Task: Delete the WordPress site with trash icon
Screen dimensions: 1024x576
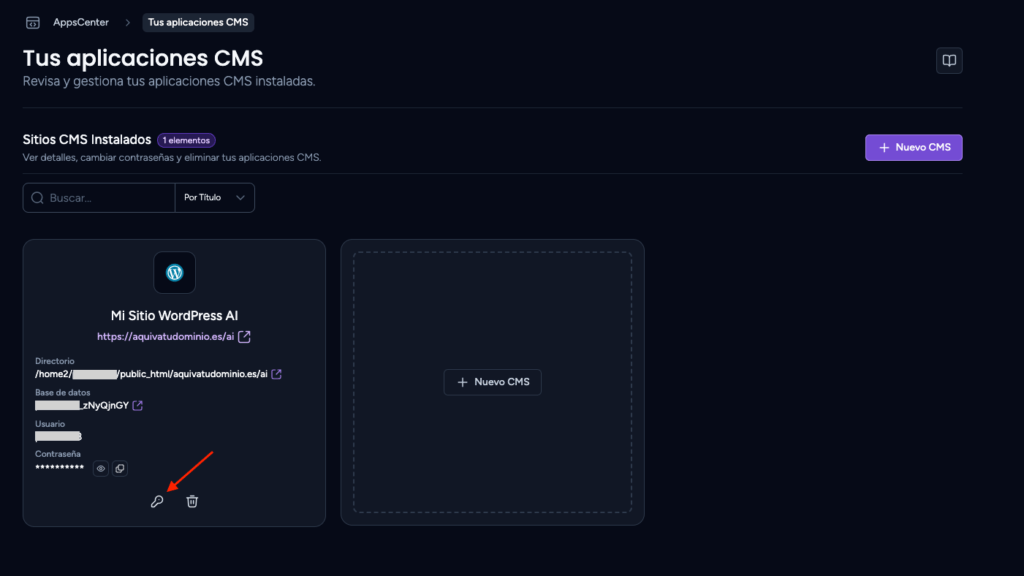Action: [192, 502]
